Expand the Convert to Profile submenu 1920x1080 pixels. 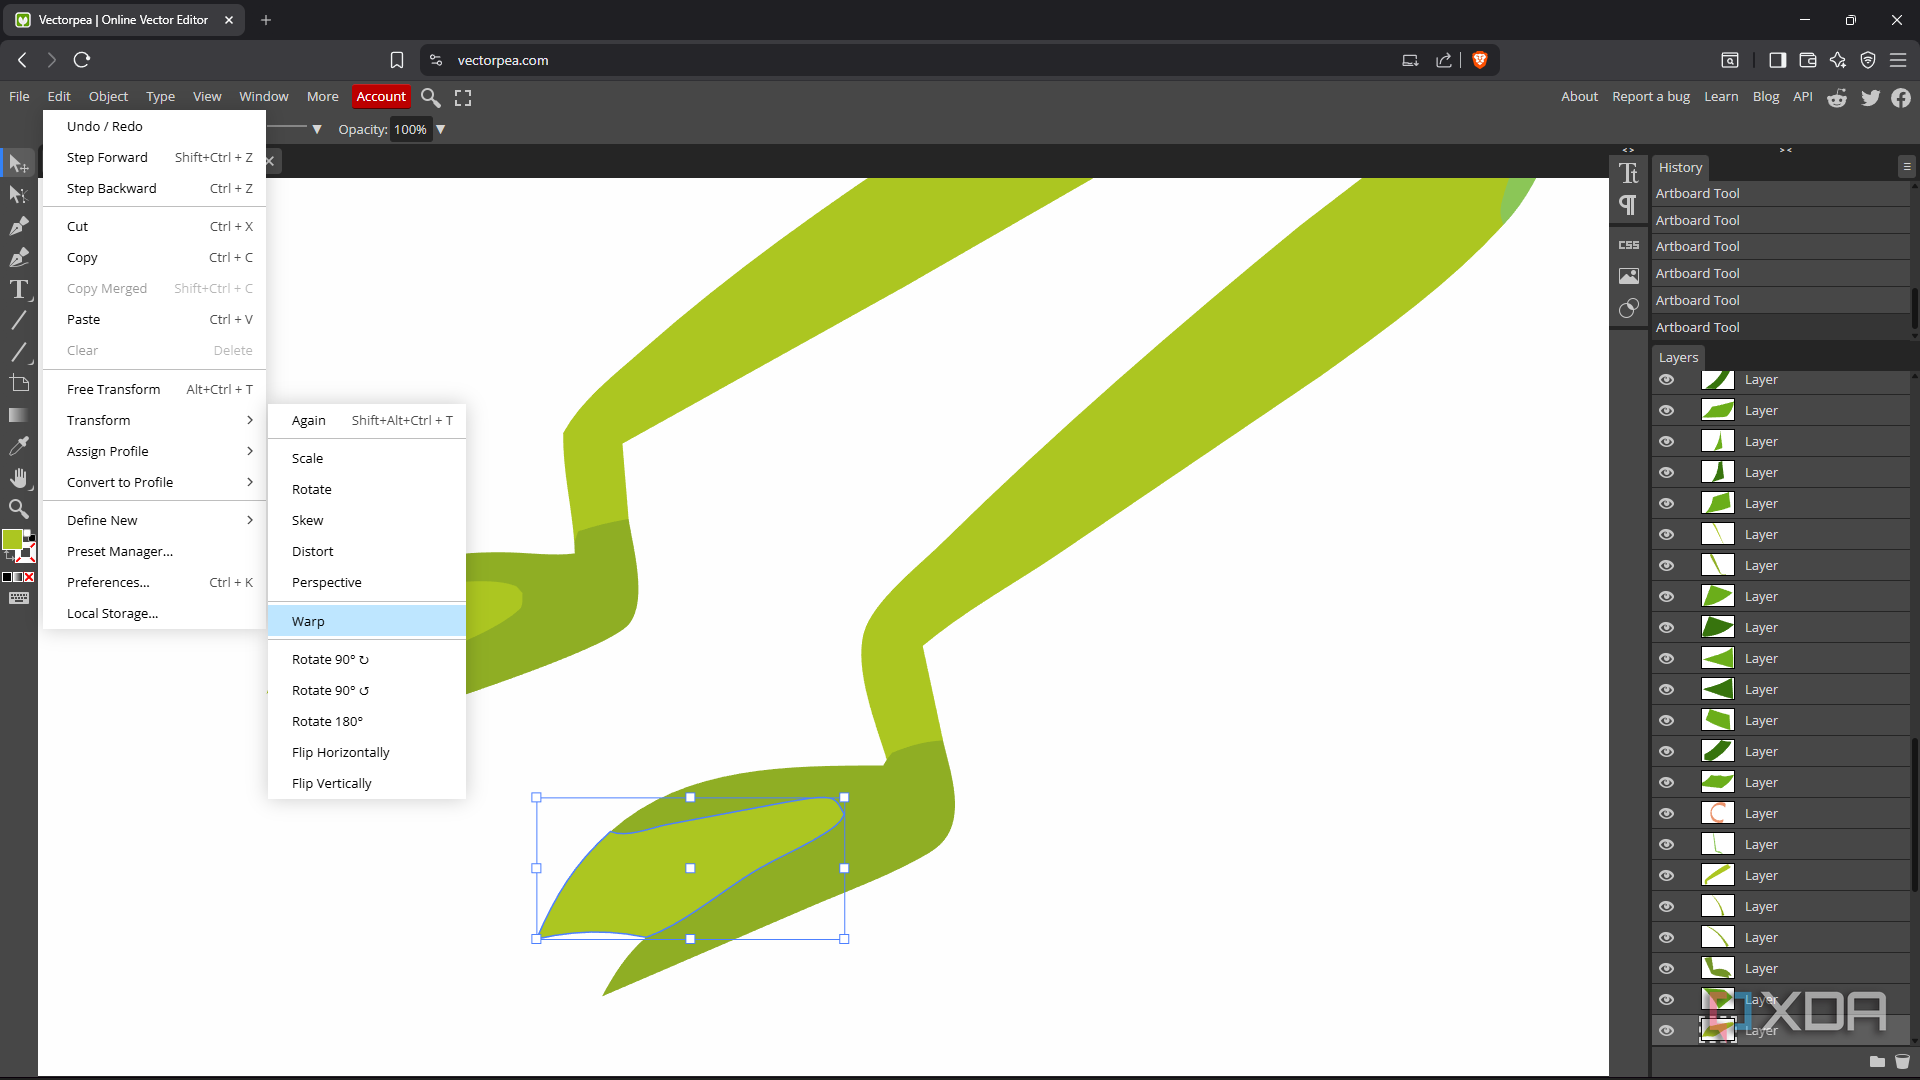coord(155,482)
